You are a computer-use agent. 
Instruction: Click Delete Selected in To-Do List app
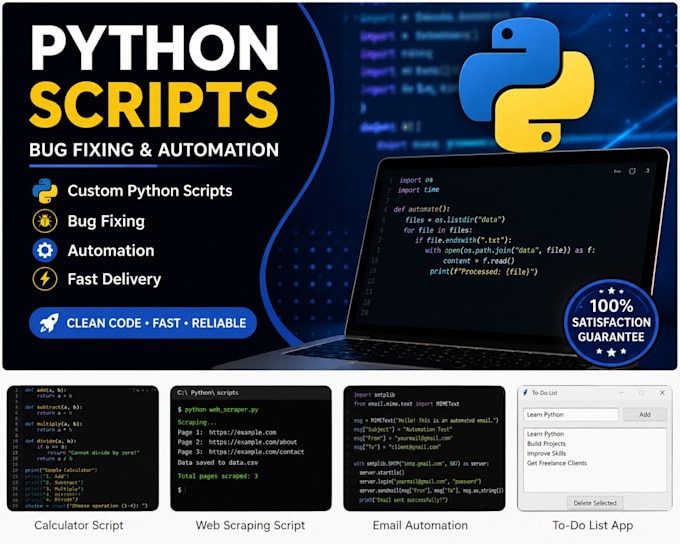tap(595, 503)
